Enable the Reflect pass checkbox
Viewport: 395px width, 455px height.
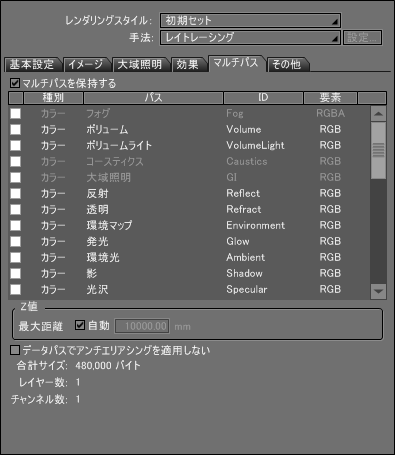15,193
